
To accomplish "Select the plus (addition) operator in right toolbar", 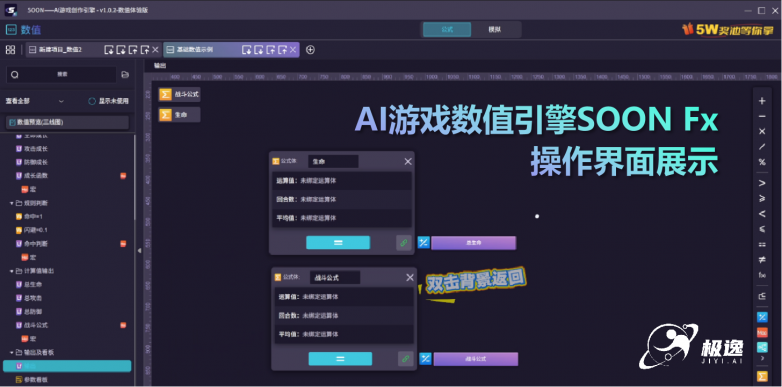I will (x=762, y=101).
